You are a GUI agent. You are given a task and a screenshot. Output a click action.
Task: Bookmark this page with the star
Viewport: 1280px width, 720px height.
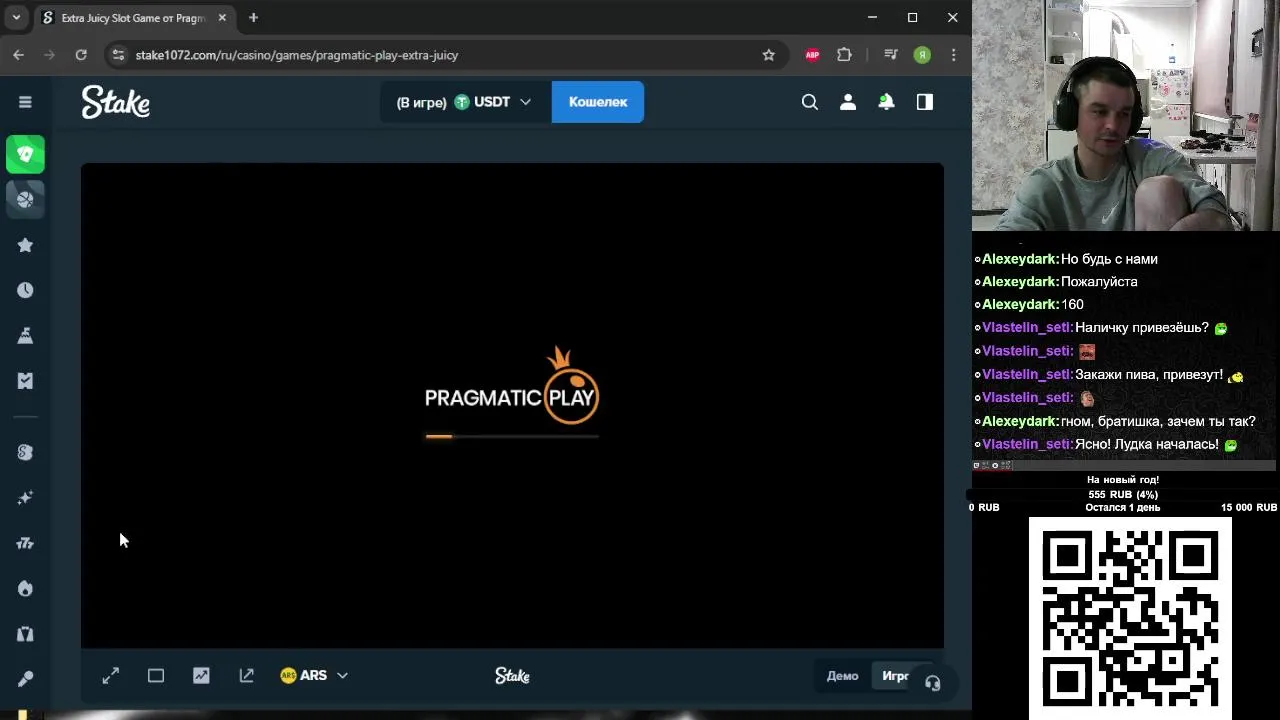[768, 55]
